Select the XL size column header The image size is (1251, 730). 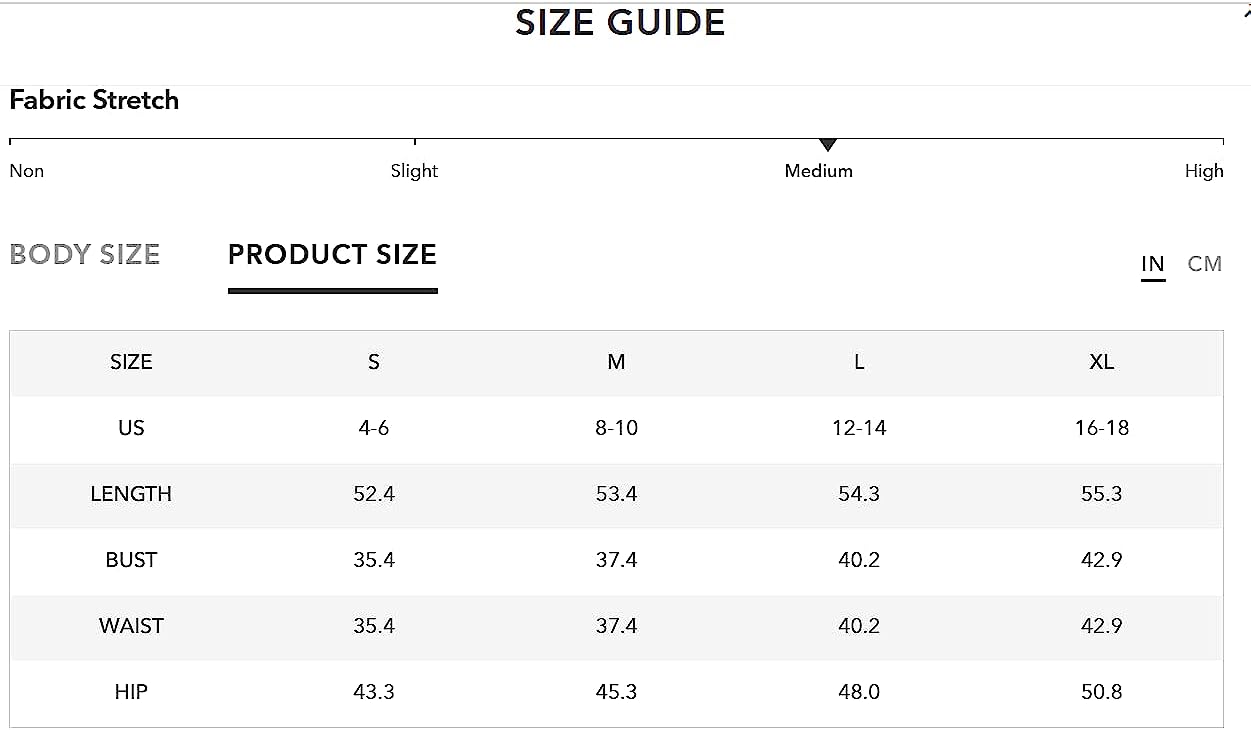point(1102,362)
